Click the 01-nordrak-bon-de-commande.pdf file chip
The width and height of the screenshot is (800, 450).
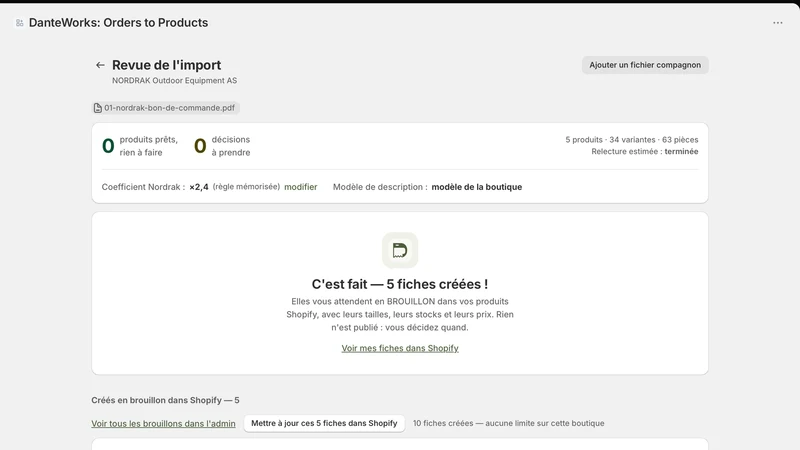coord(165,108)
